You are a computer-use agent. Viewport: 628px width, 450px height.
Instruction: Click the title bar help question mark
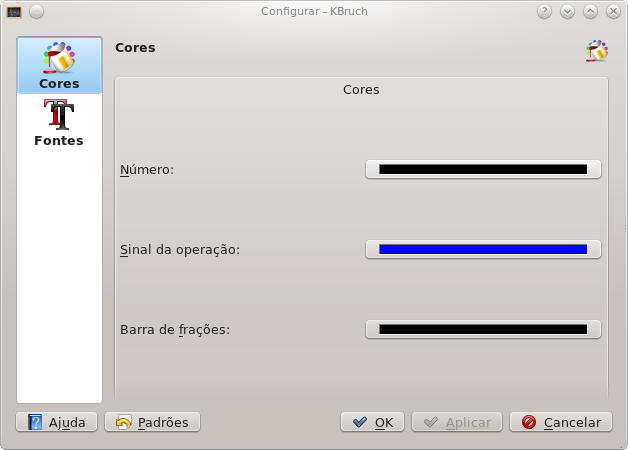[x=544, y=12]
